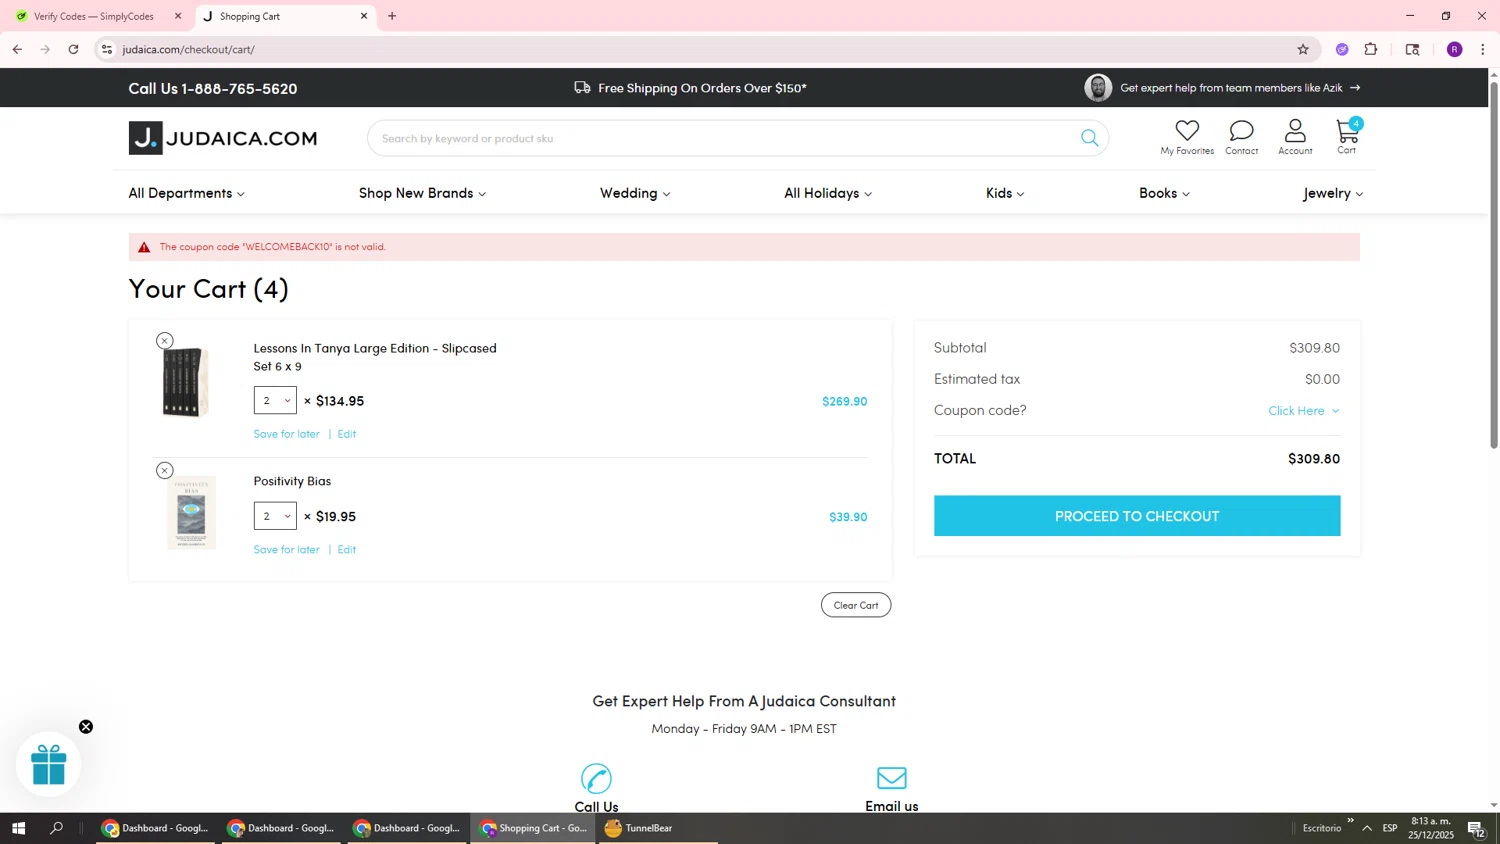This screenshot has width=1500, height=844.
Task: Click Get expert help from team members
Action: (1240, 88)
